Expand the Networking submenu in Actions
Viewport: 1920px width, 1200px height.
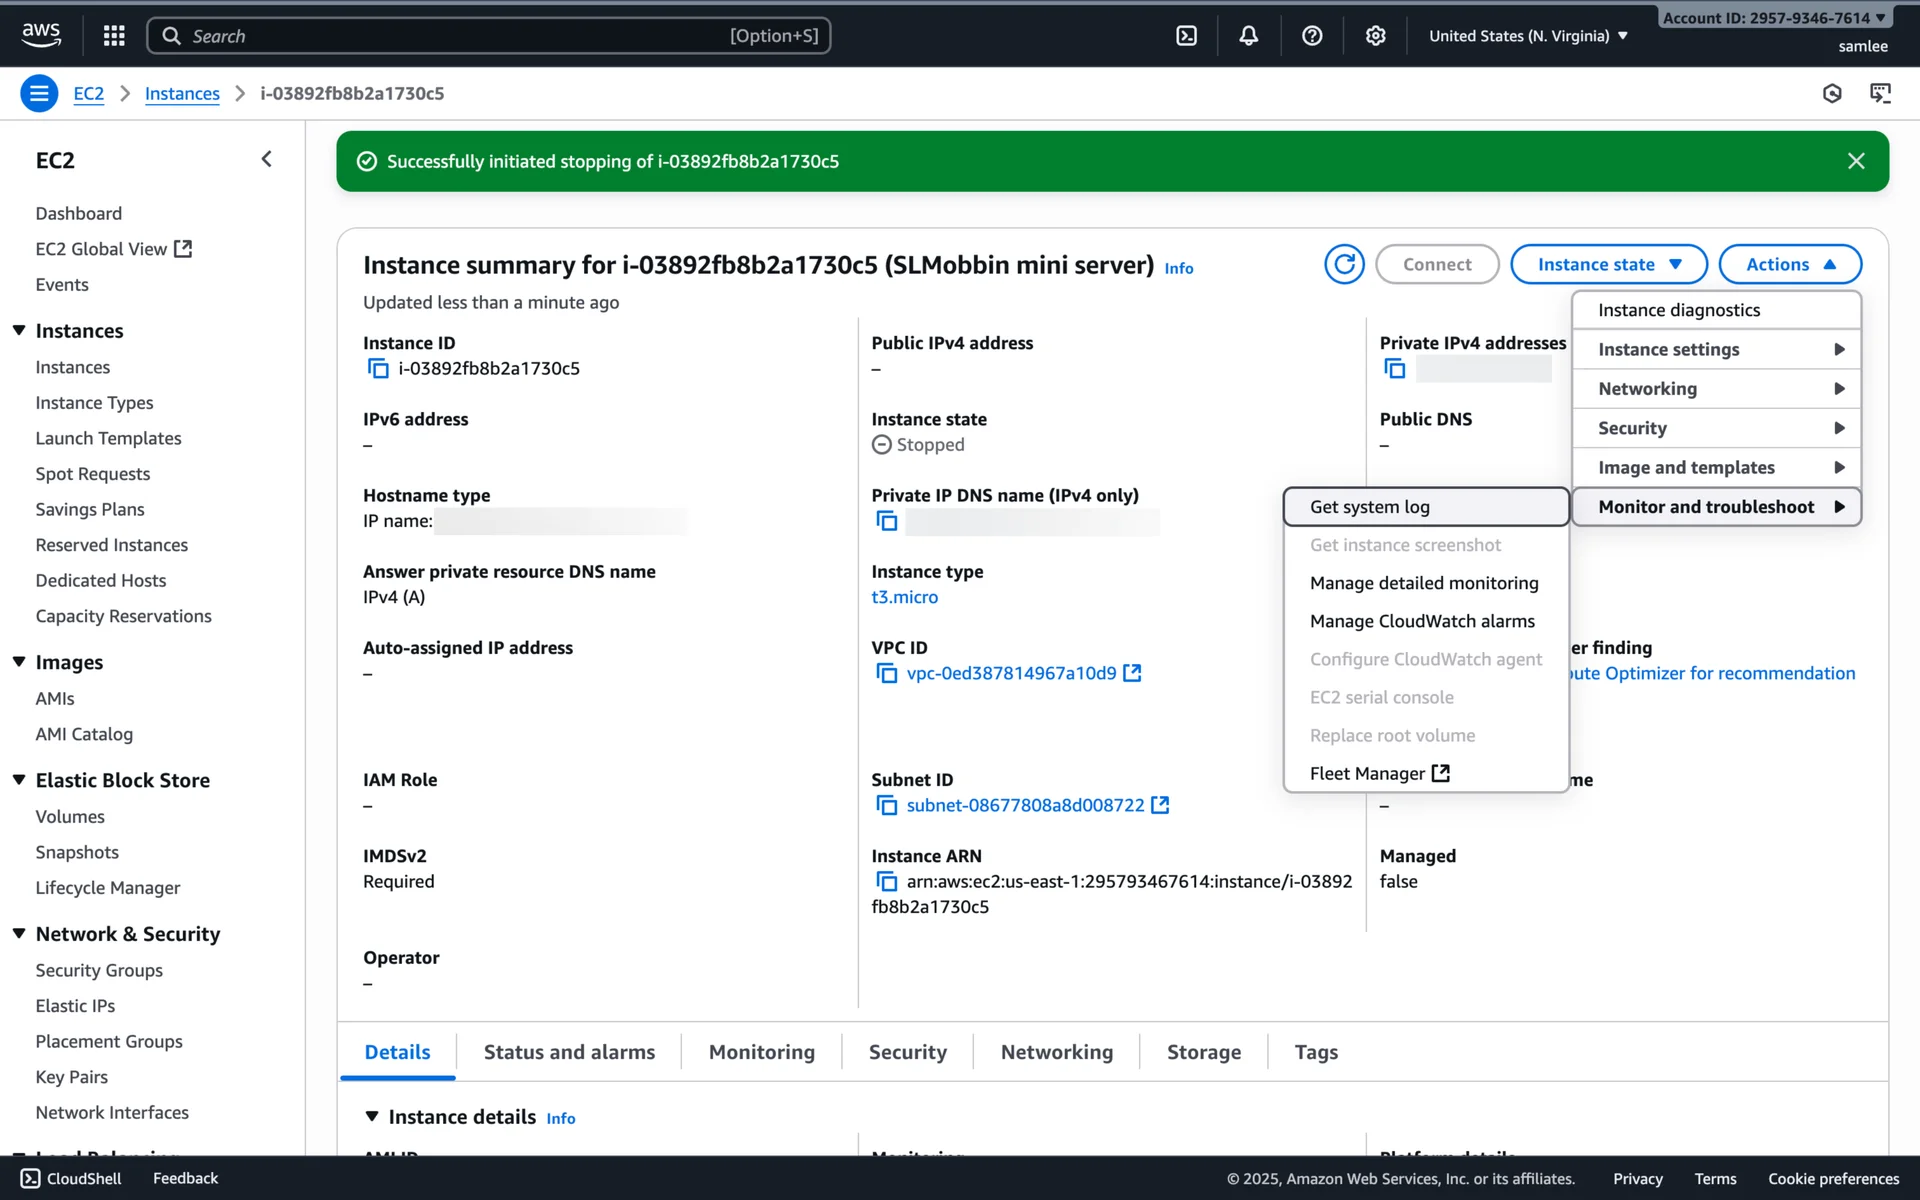1715,389
